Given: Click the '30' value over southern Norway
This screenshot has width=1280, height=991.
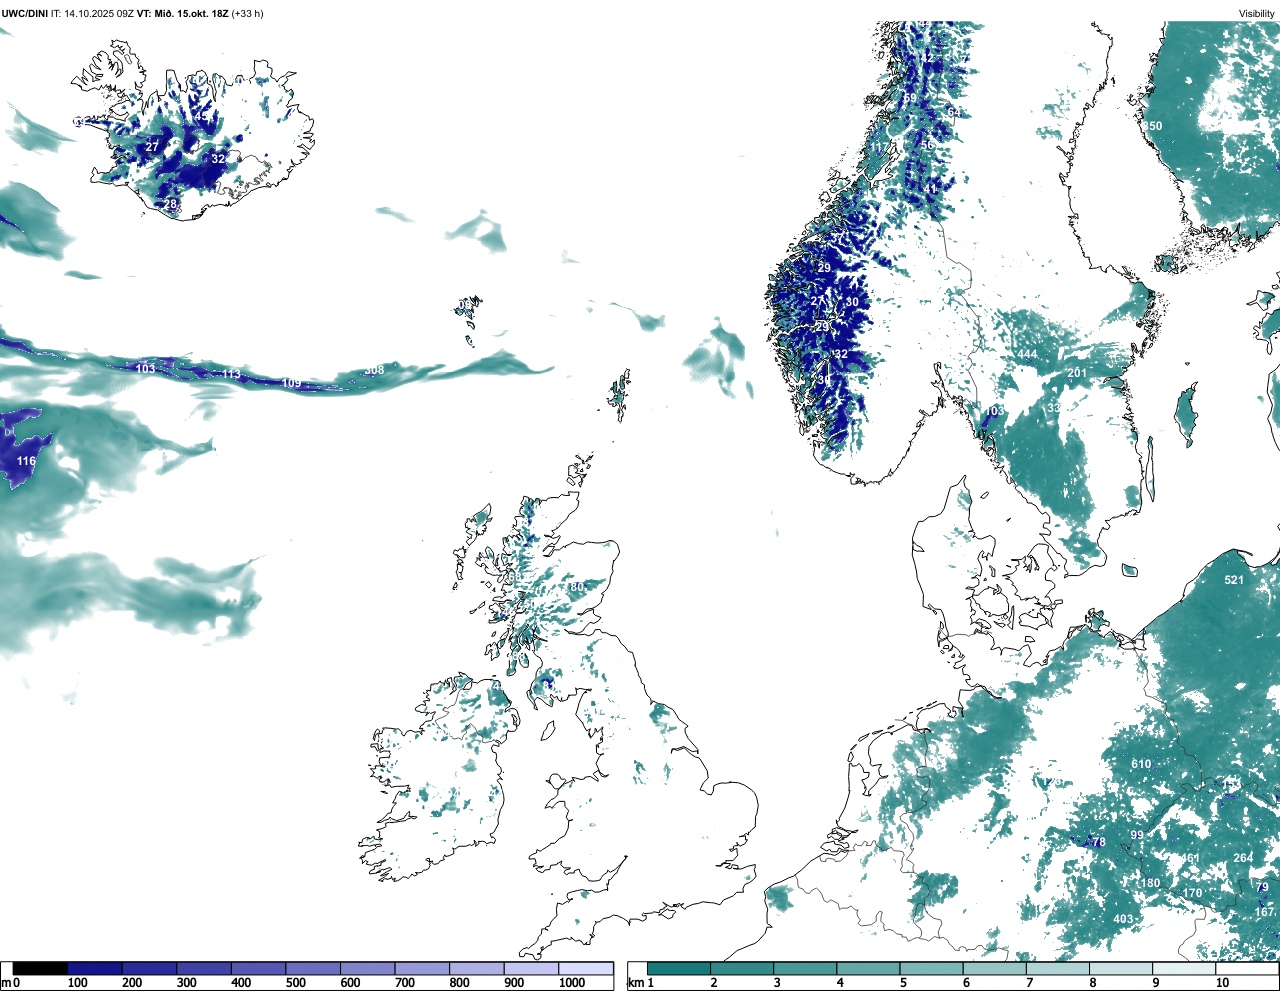Looking at the screenshot, I should coord(852,302).
